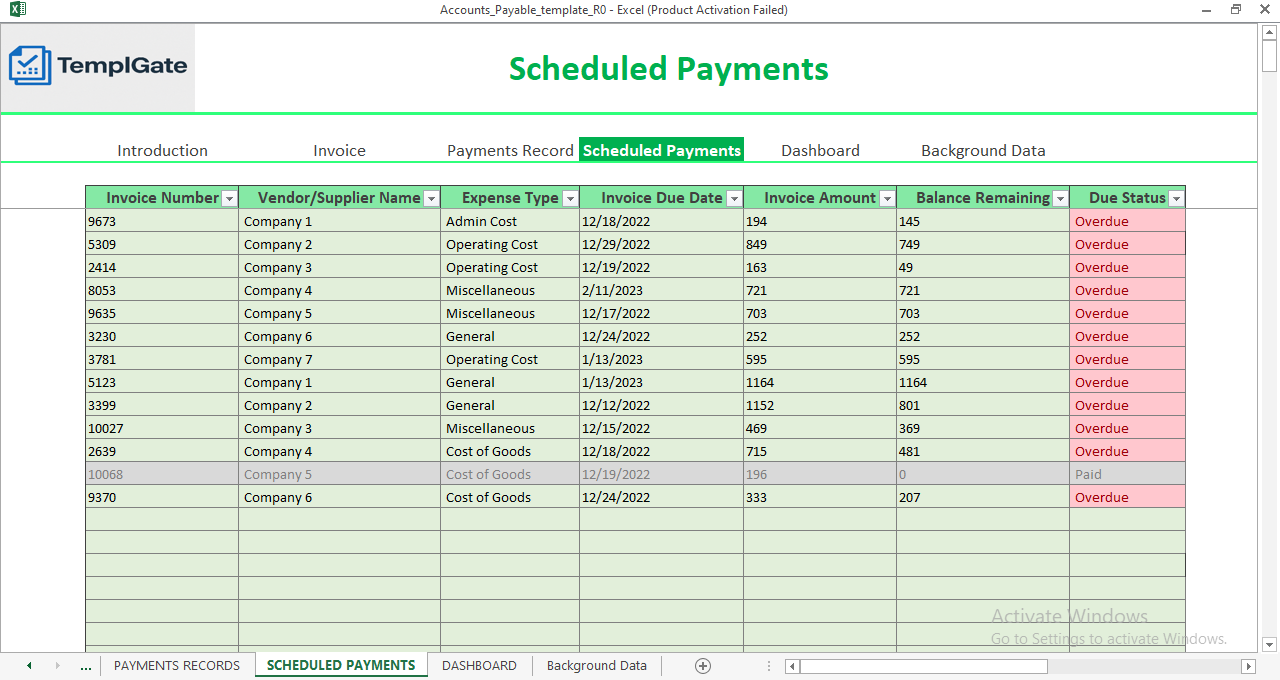Select invoice amount cell 1152
Image resolution: width=1280 pixels, height=680 pixels.
[820, 405]
